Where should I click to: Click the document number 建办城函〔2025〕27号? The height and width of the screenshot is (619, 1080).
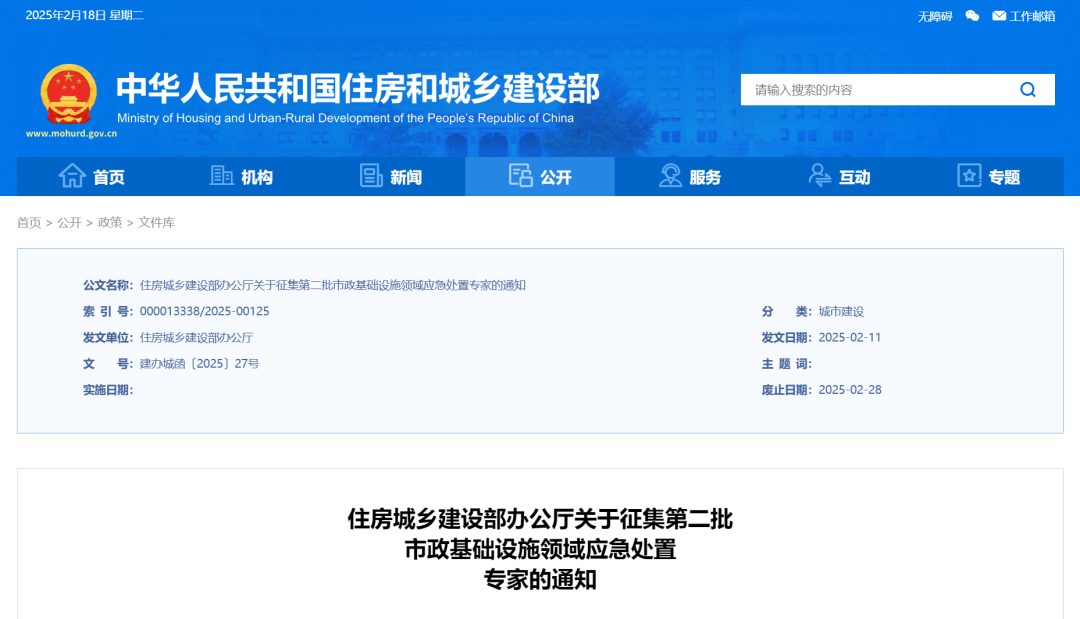[x=200, y=364]
